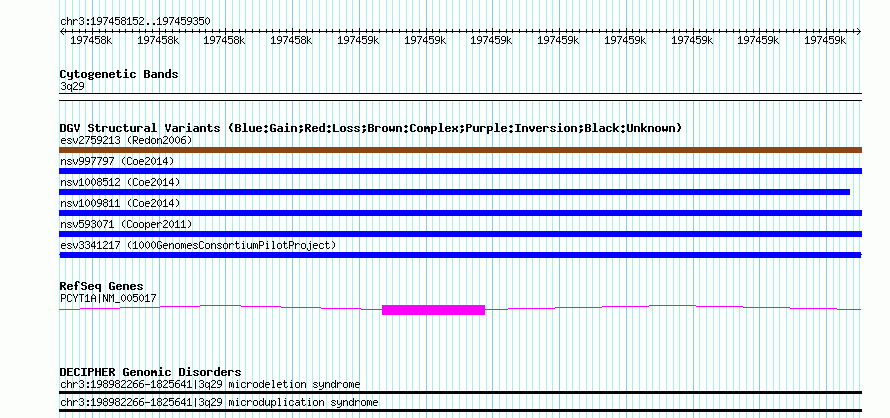This screenshot has width=890, height=418.
Task: Click the RefSeq Genes track title
Action: click(x=102, y=286)
